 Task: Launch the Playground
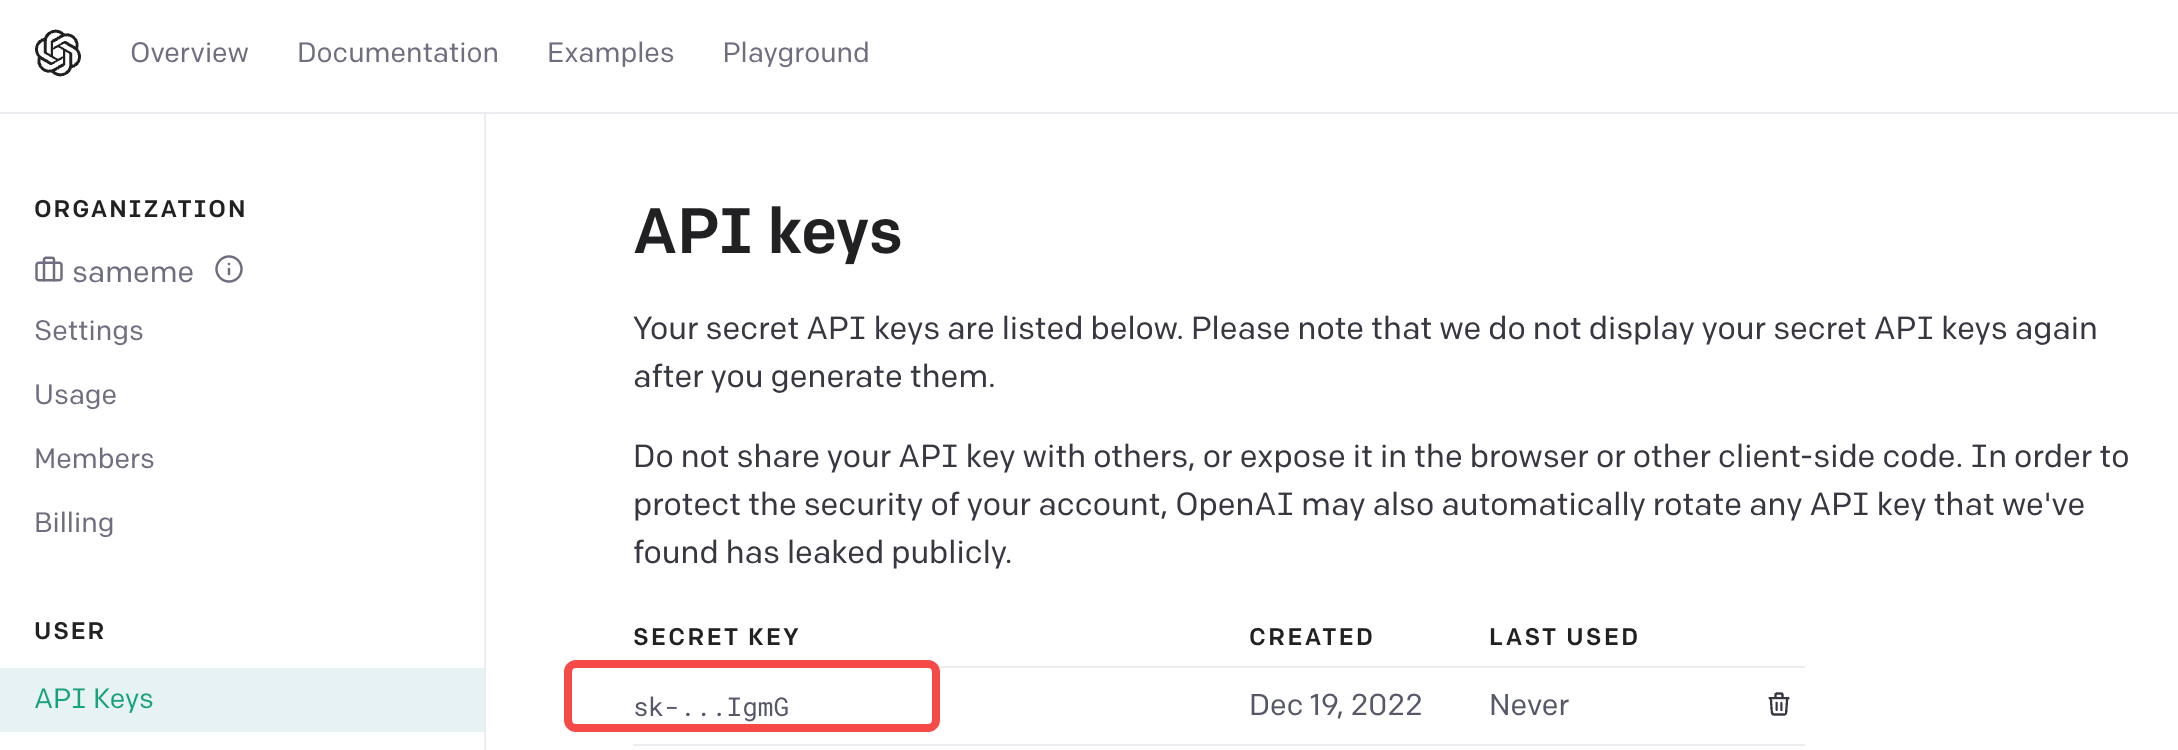click(x=796, y=53)
